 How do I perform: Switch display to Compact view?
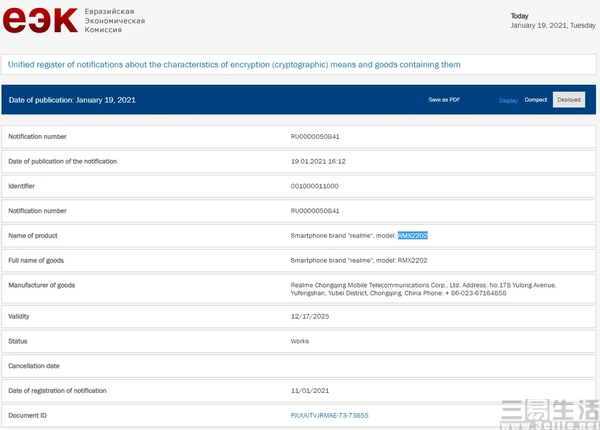pos(536,100)
